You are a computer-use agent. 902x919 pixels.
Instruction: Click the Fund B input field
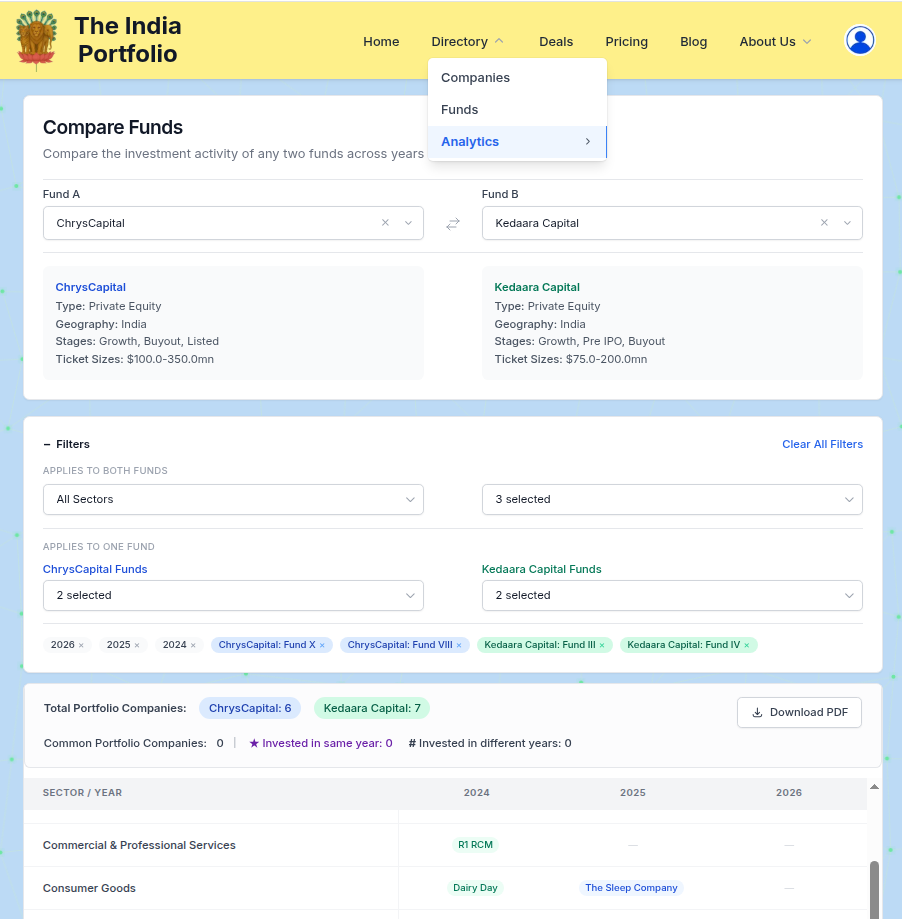click(672, 223)
